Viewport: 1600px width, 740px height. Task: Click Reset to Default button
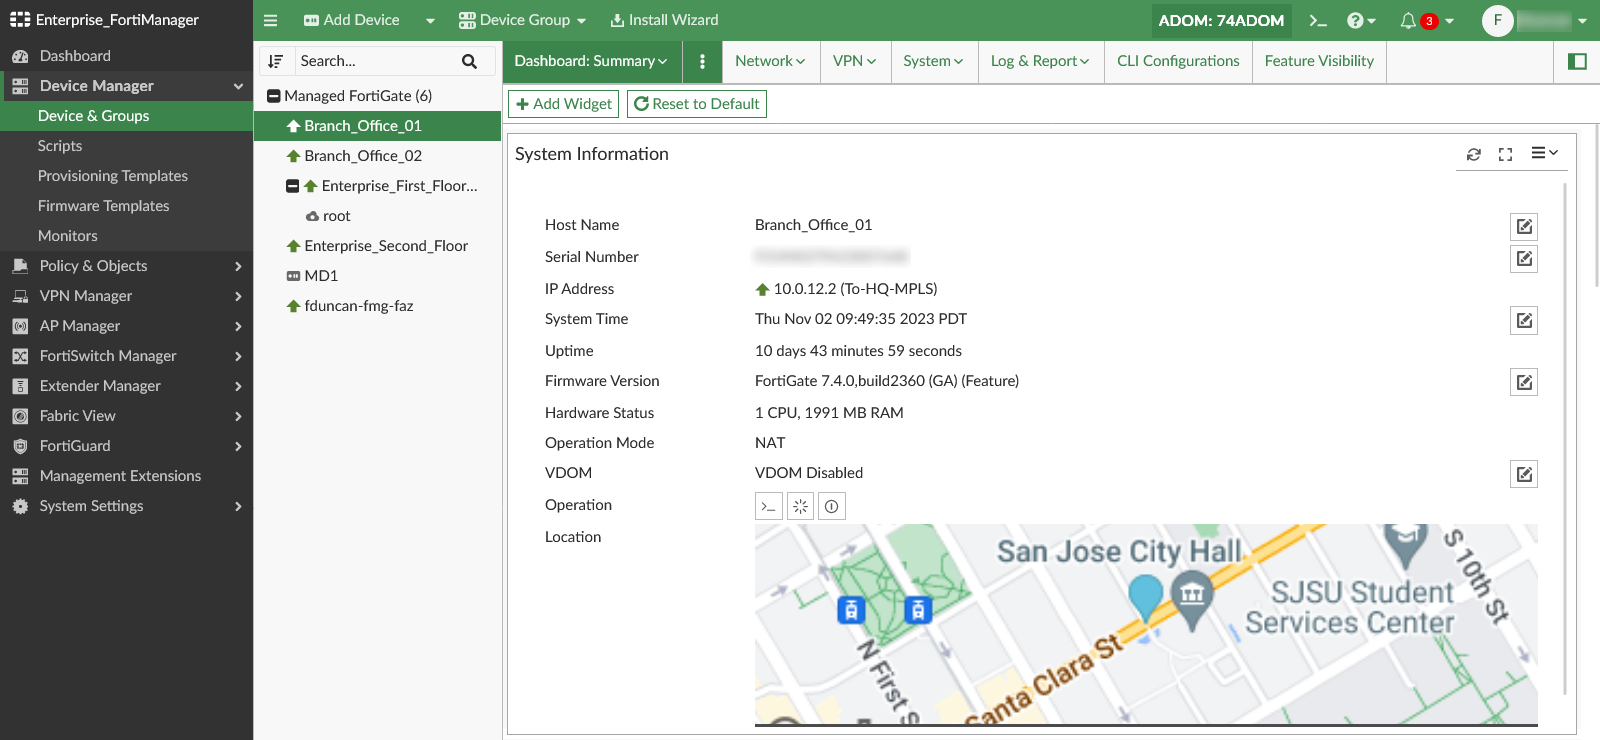pos(696,104)
